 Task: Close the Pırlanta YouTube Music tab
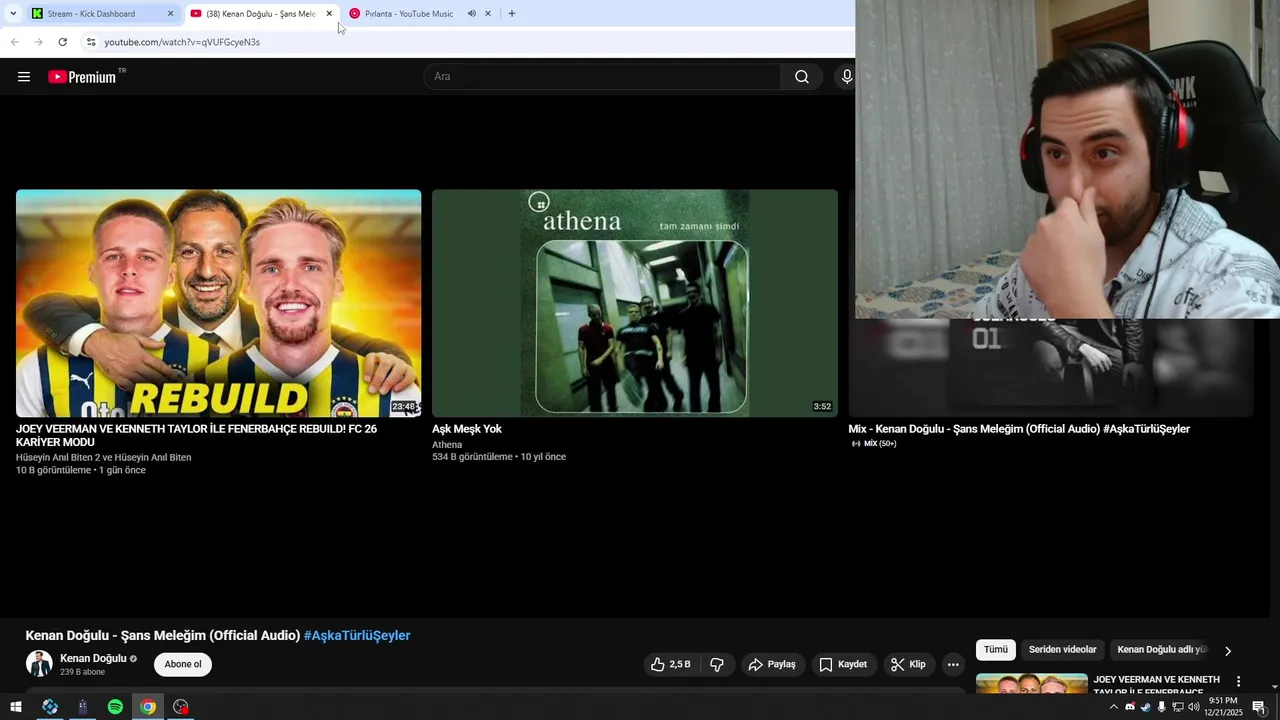[x=487, y=14]
